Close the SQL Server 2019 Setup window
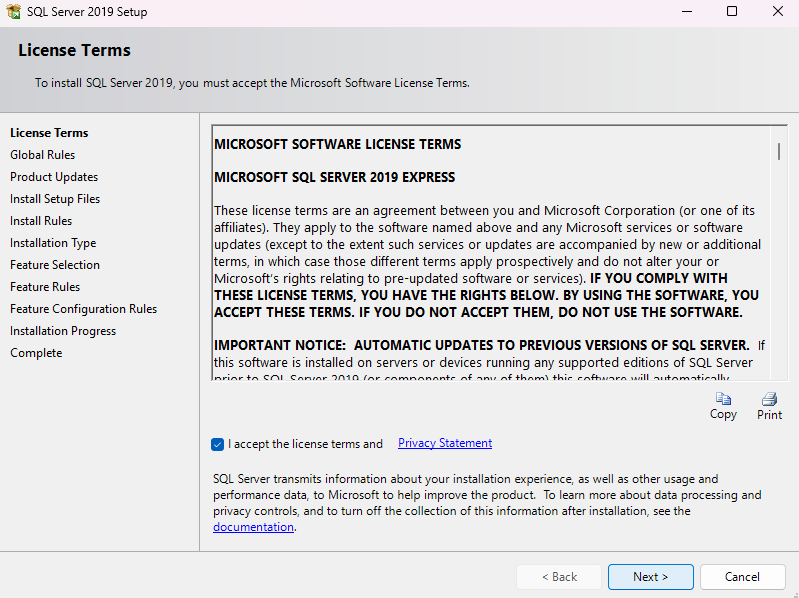This screenshot has width=799, height=598. [x=778, y=11]
